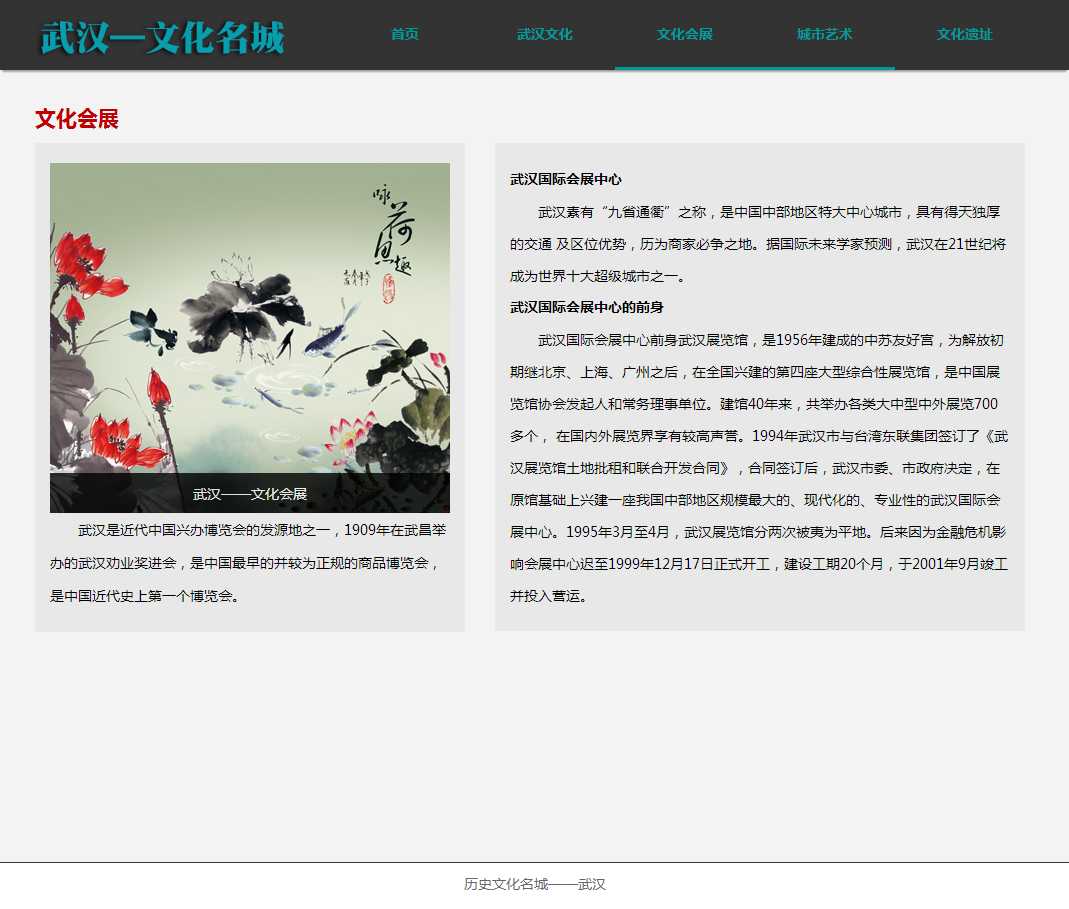Click the dark ink lotus leaf in painting center

240,300
